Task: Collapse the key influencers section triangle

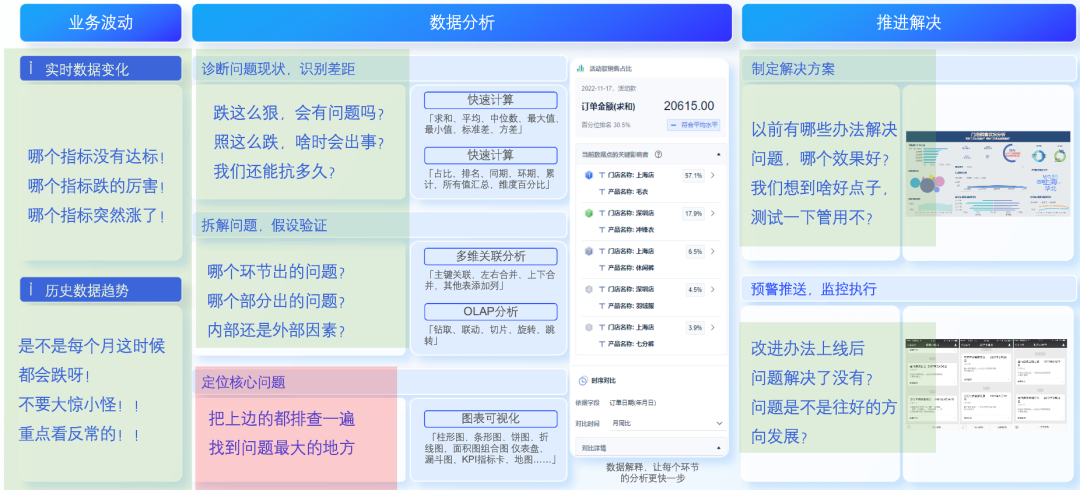Action: pyautogui.click(x=718, y=154)
